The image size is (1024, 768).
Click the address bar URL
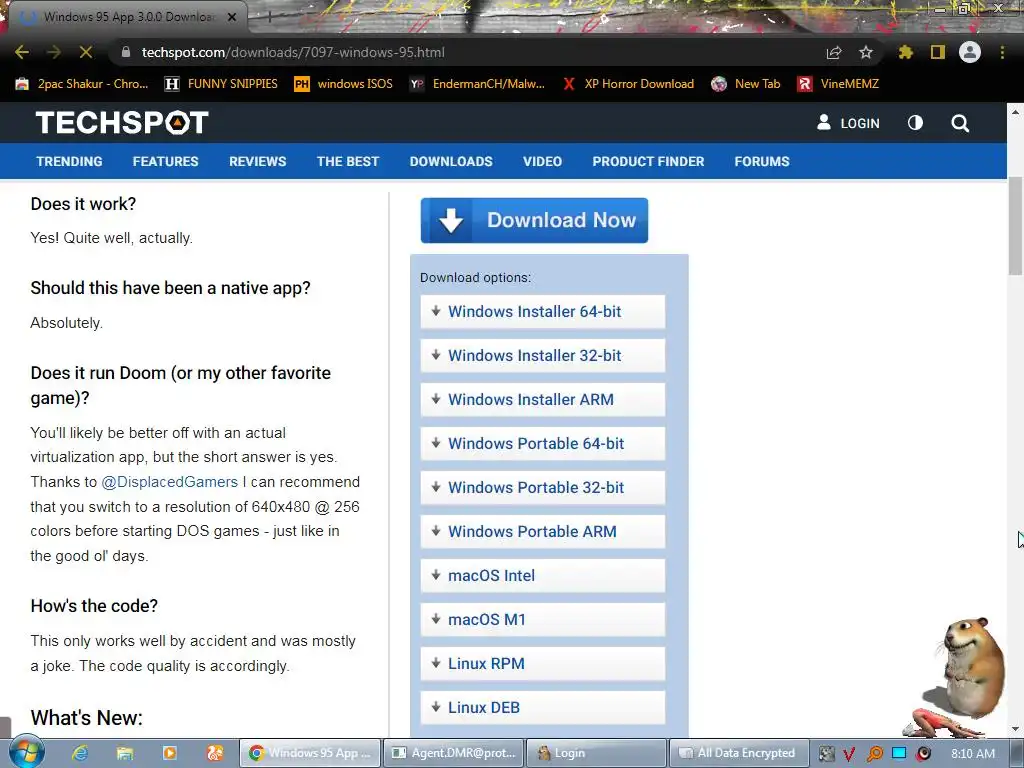pyautogui.click(x=293, y=52)
